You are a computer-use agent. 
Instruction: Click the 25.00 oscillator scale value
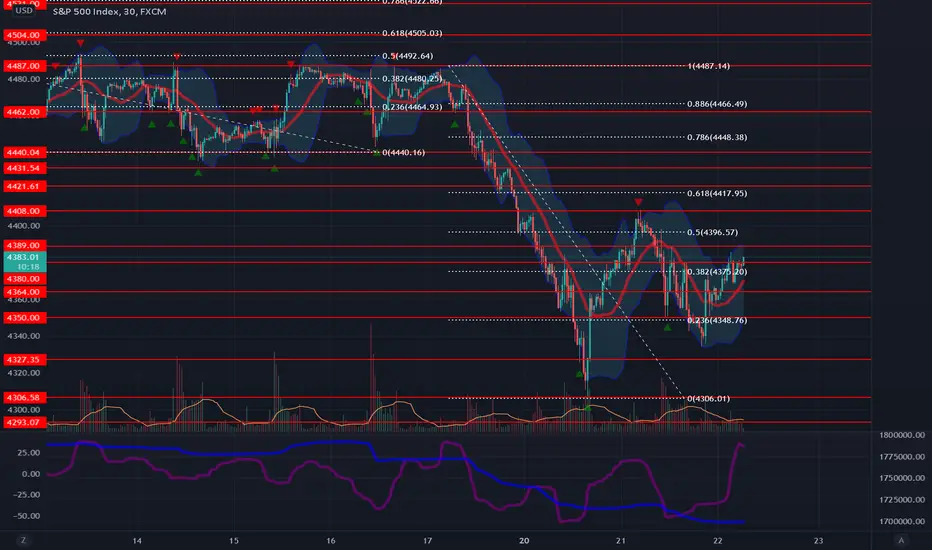tap(29, 452)
